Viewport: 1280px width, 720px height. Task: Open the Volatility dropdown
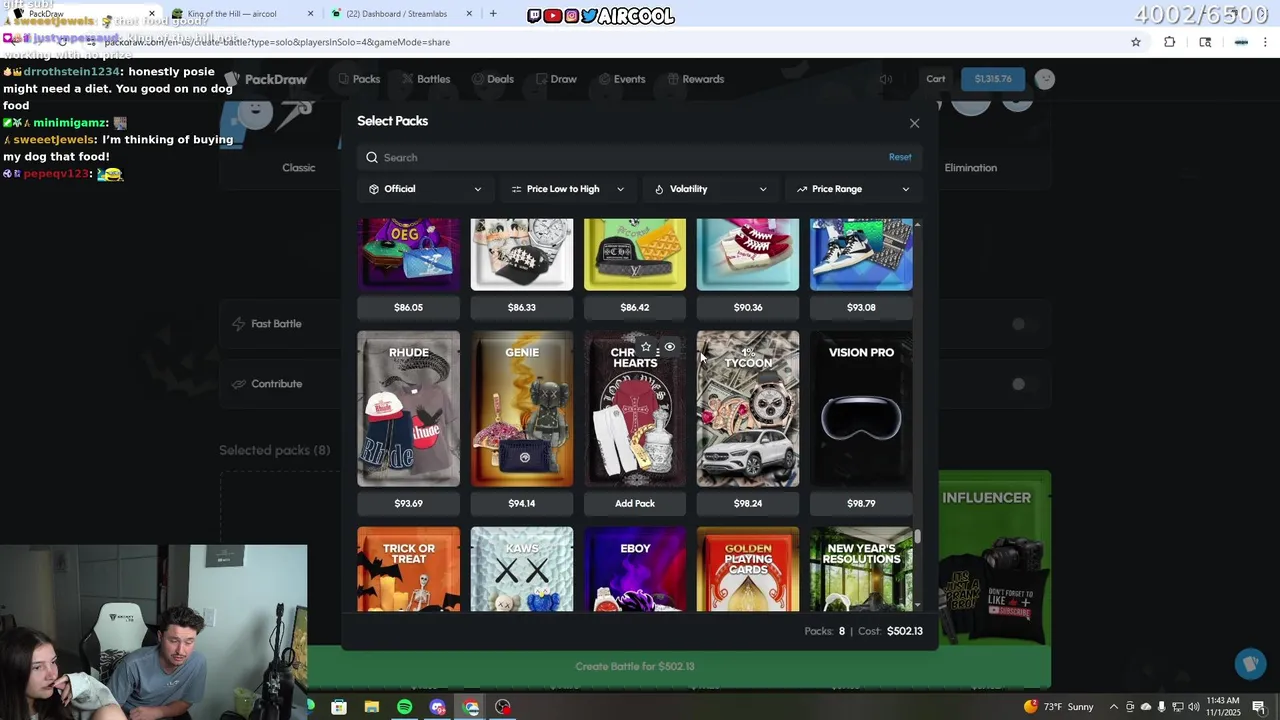point(710,189)
